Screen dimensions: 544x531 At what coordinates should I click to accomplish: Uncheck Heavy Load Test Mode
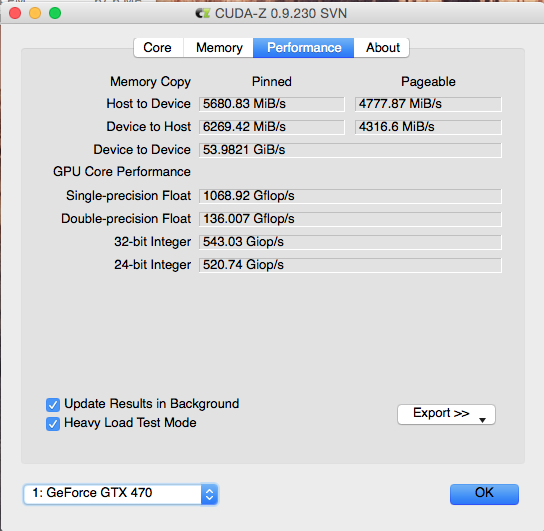pyautogui.click(x=53, y=424)
